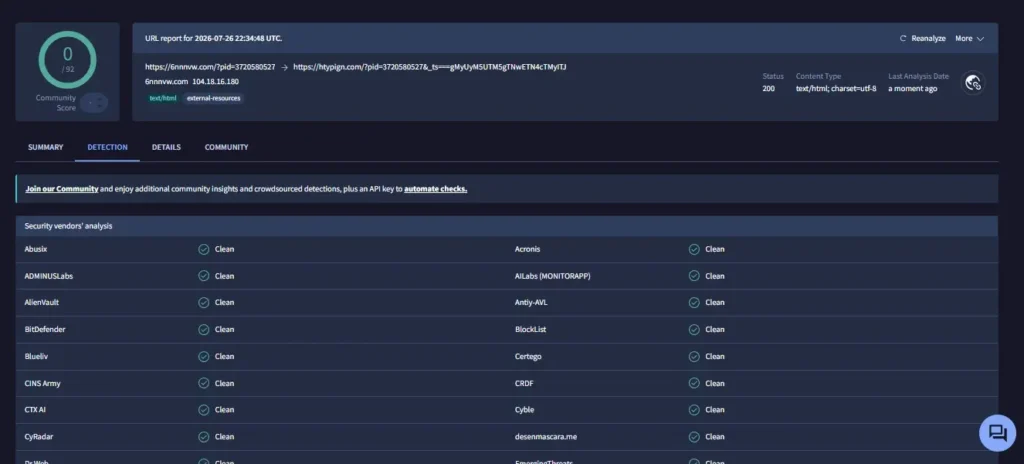Click the Clean check icon for Abusix

click(x=204, y=249)
